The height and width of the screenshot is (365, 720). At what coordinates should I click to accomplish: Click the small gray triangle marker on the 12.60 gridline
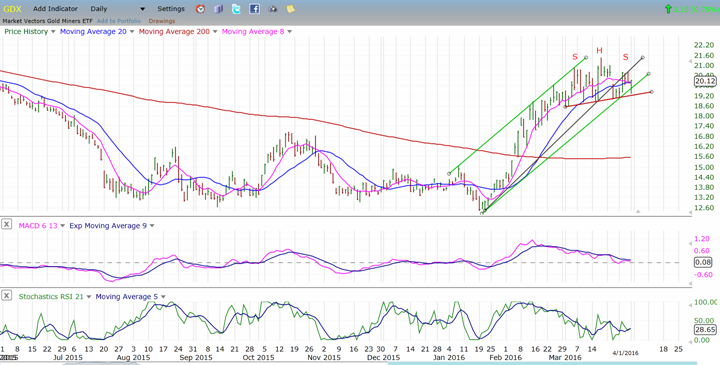[638, 211]
